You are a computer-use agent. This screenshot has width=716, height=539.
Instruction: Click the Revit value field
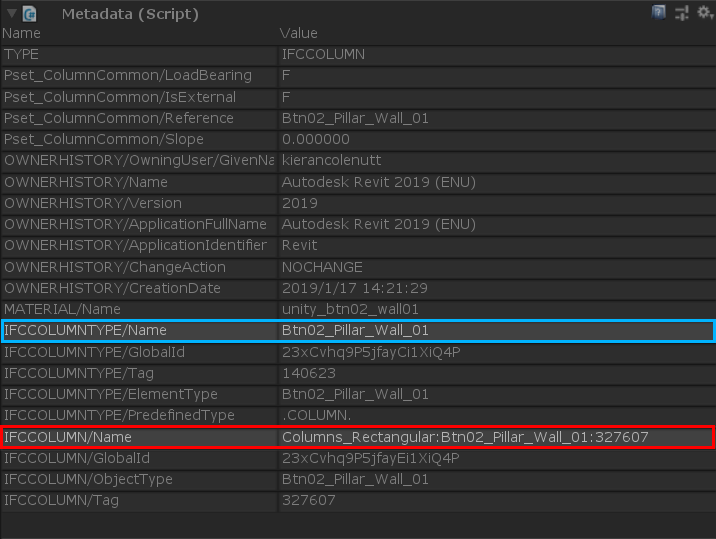point(497,245)
